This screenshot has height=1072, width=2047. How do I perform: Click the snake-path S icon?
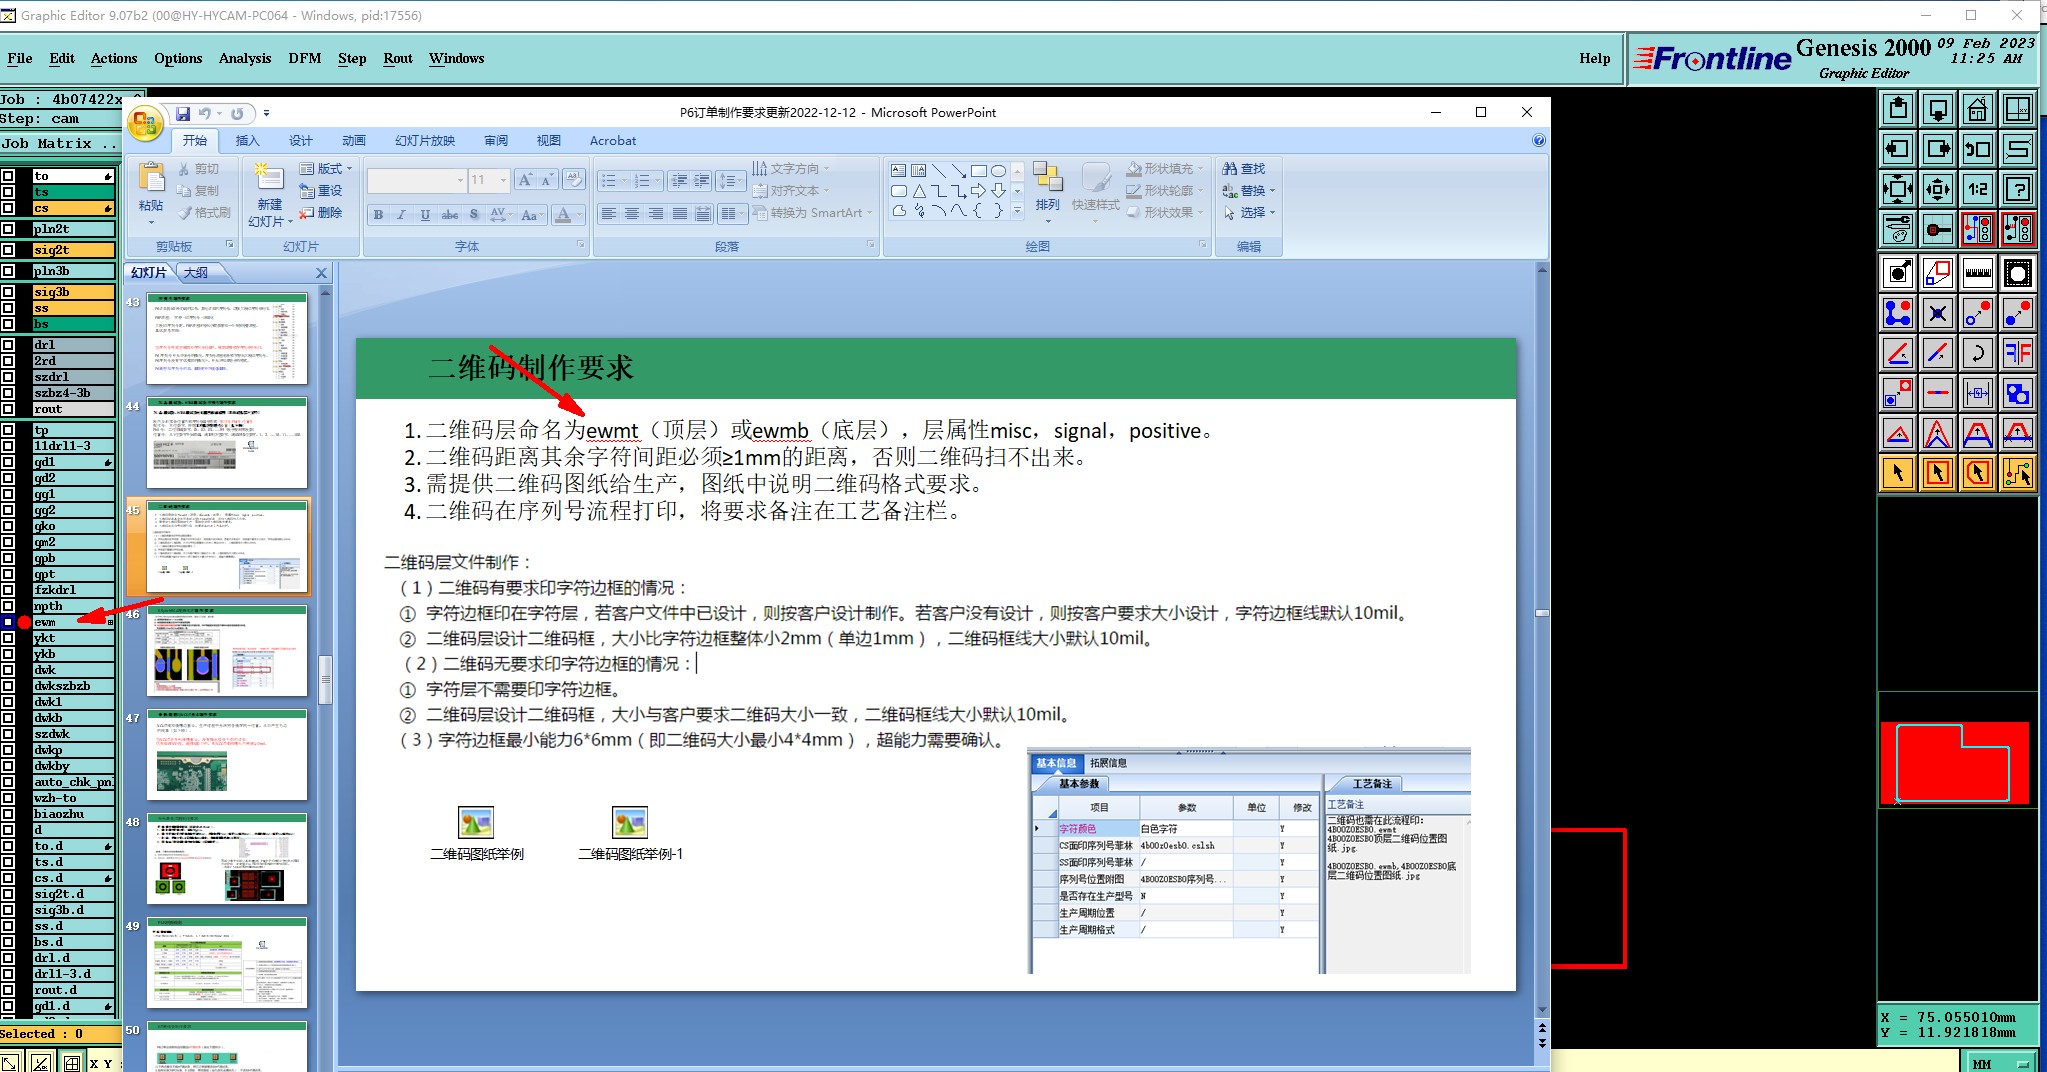2018,149
